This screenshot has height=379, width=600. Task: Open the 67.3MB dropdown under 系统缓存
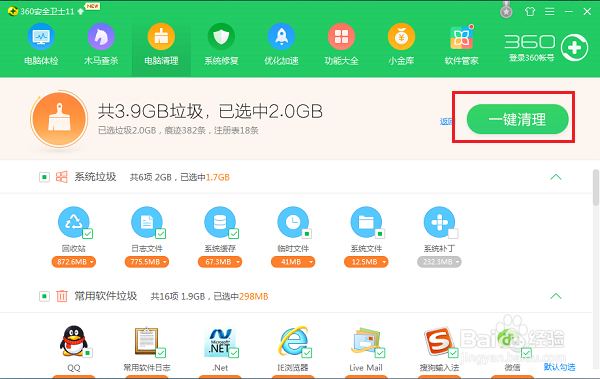pos(220,262)
